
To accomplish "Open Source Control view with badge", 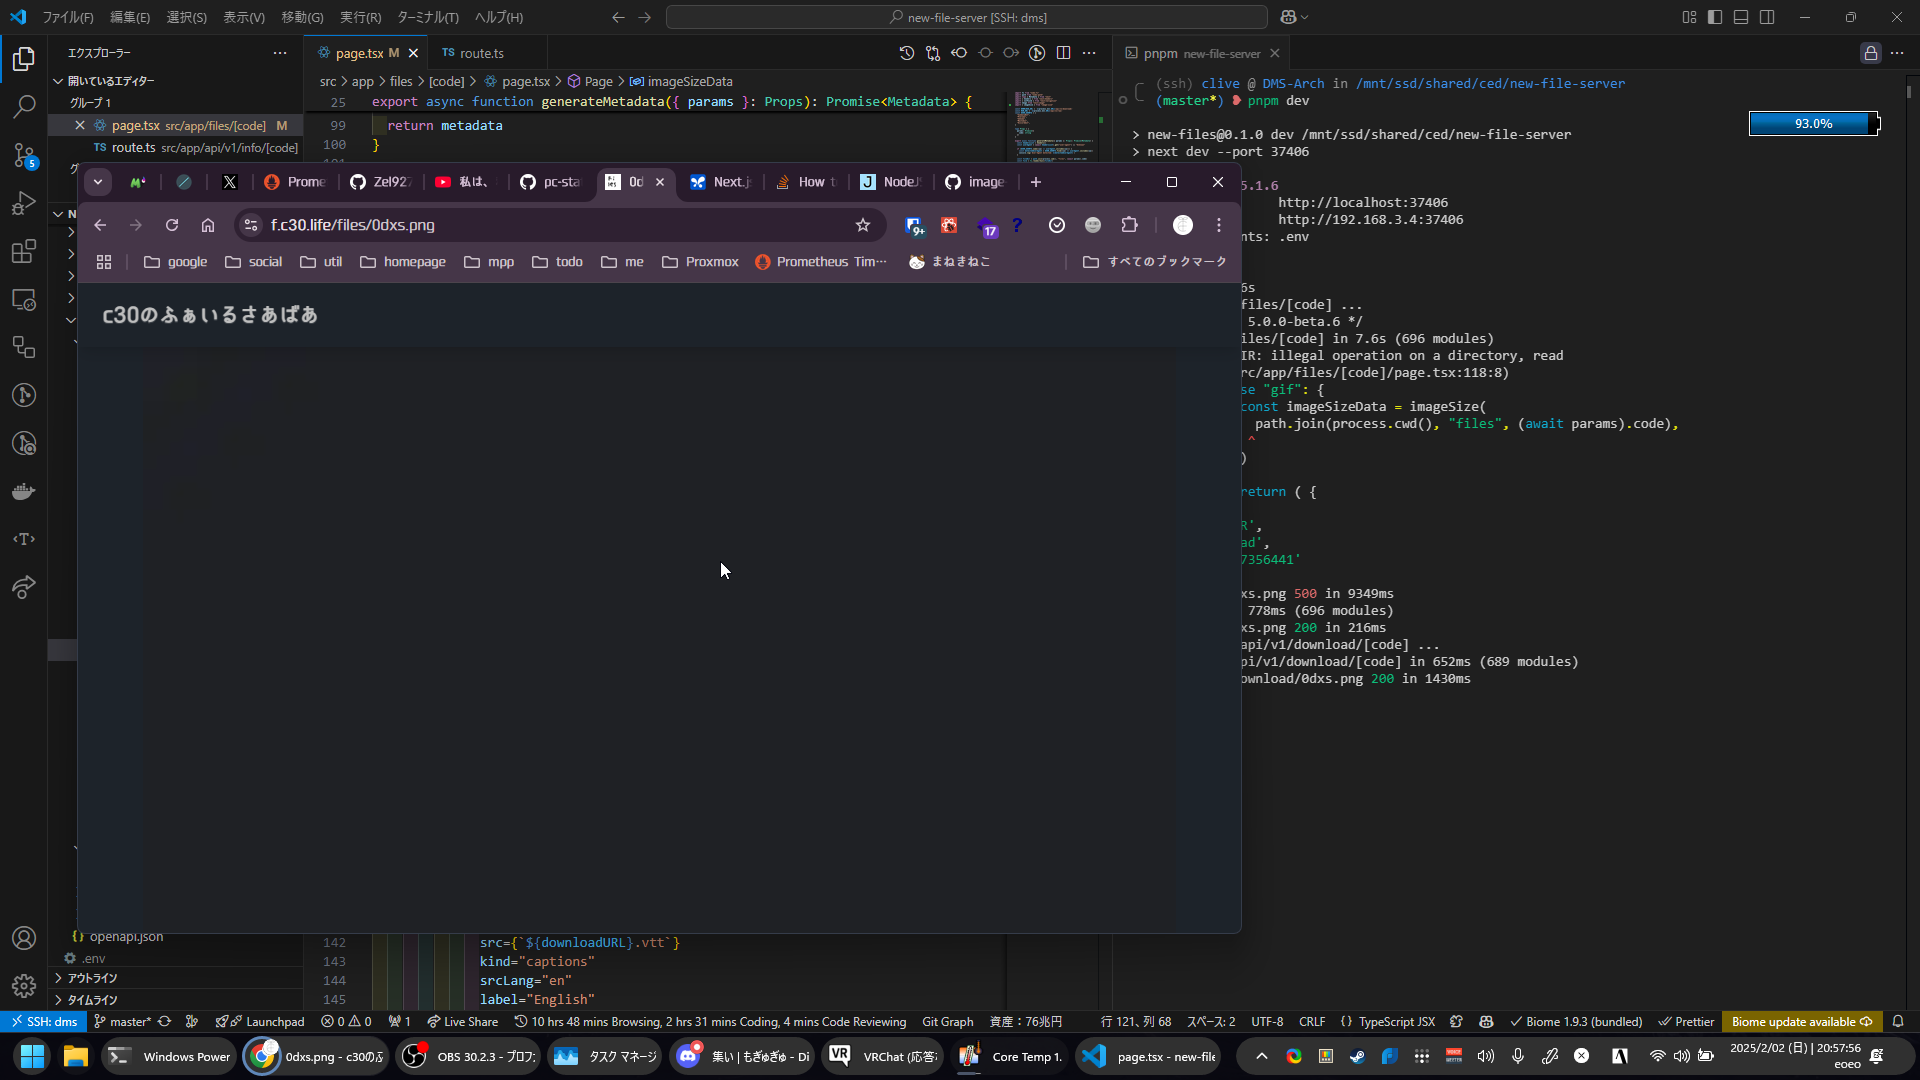I will coord(24,155).
